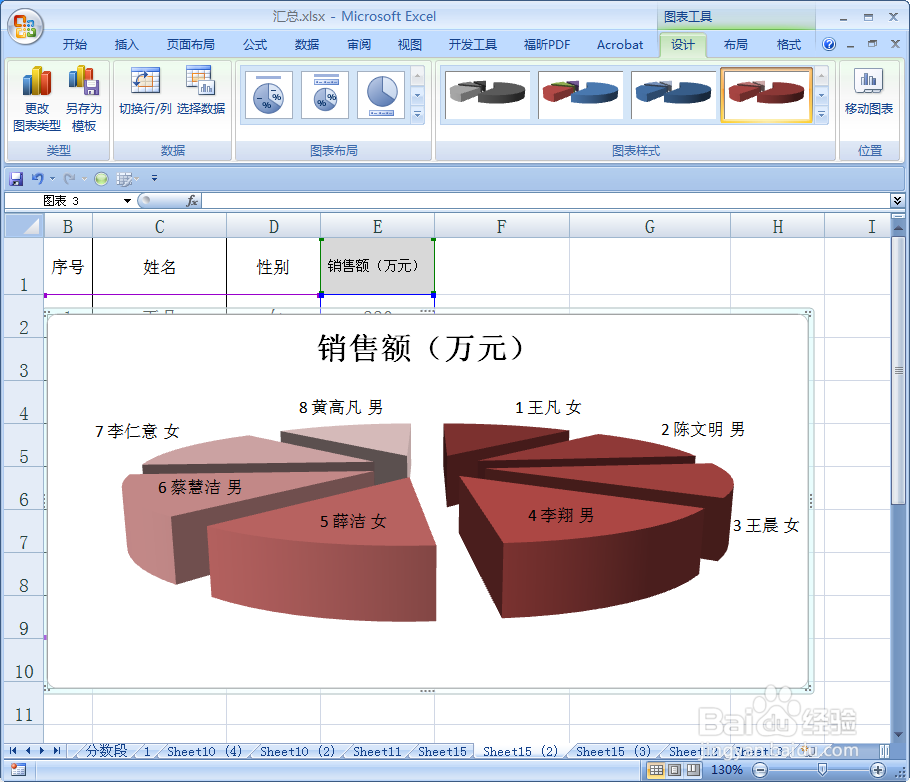Click the Save icon in quick access toolbar

tap(16, 179)
